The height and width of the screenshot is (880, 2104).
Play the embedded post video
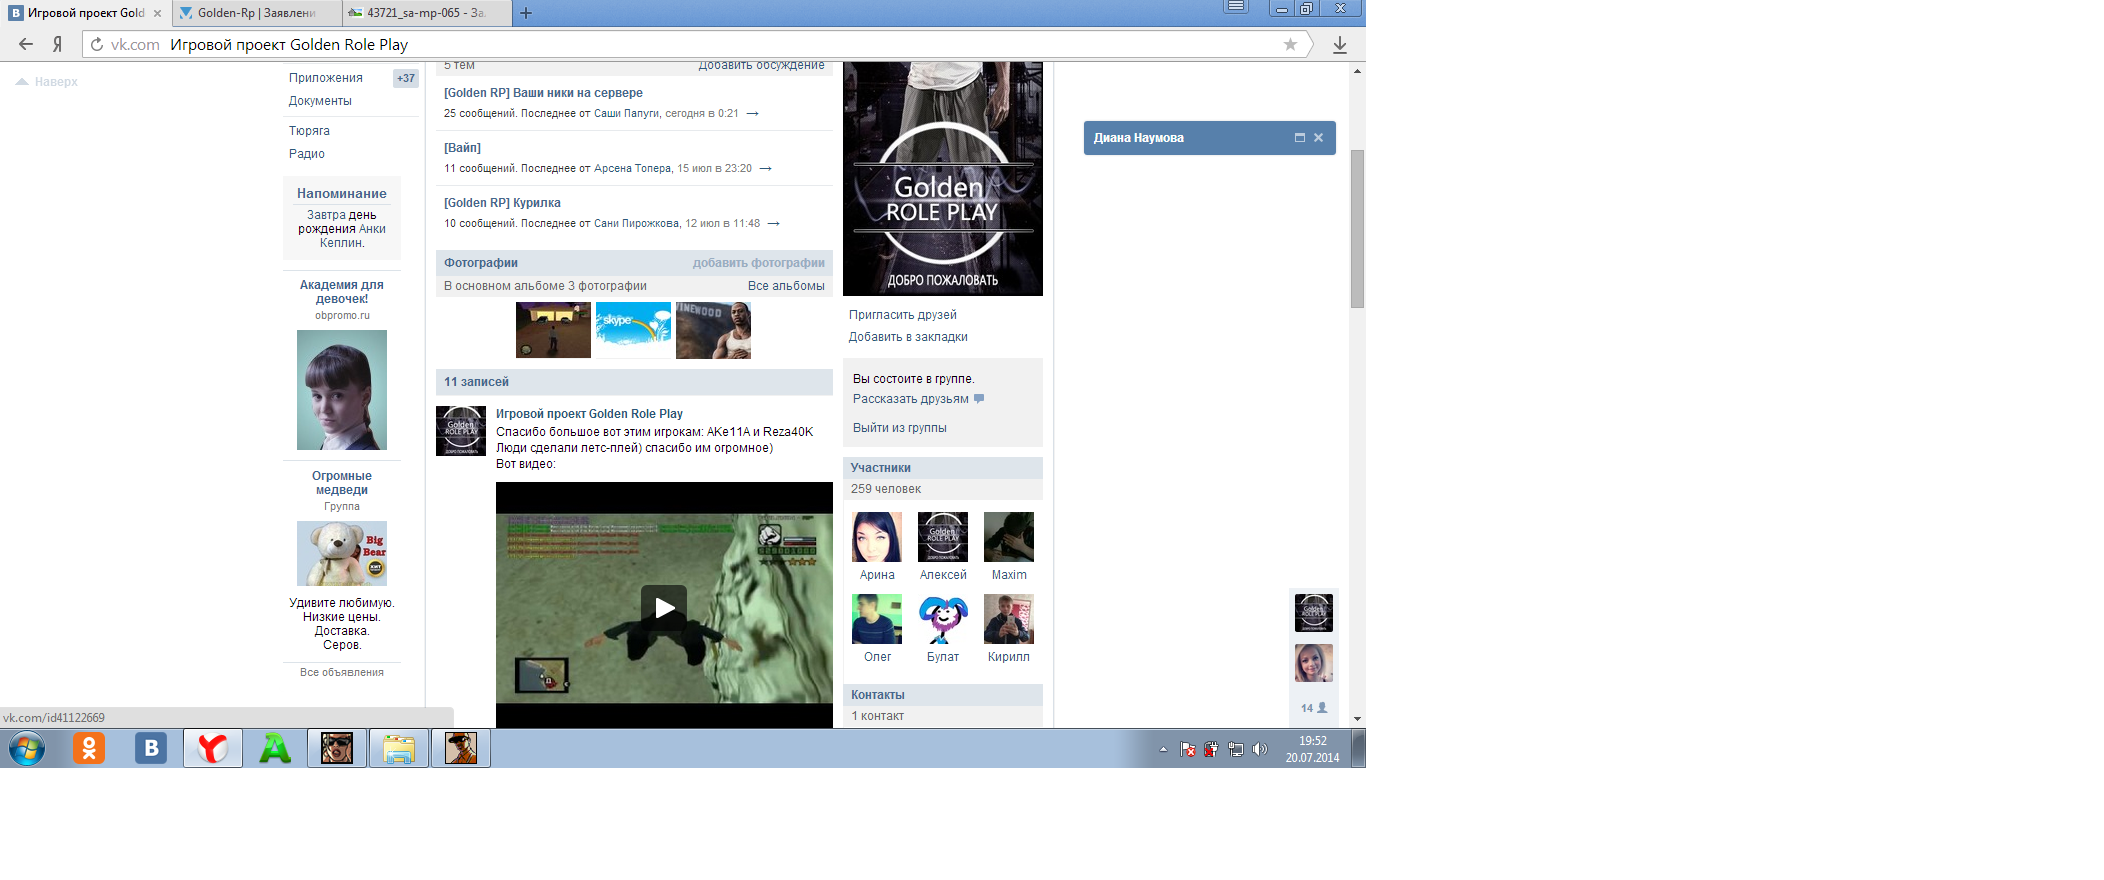tap(664, 607)
